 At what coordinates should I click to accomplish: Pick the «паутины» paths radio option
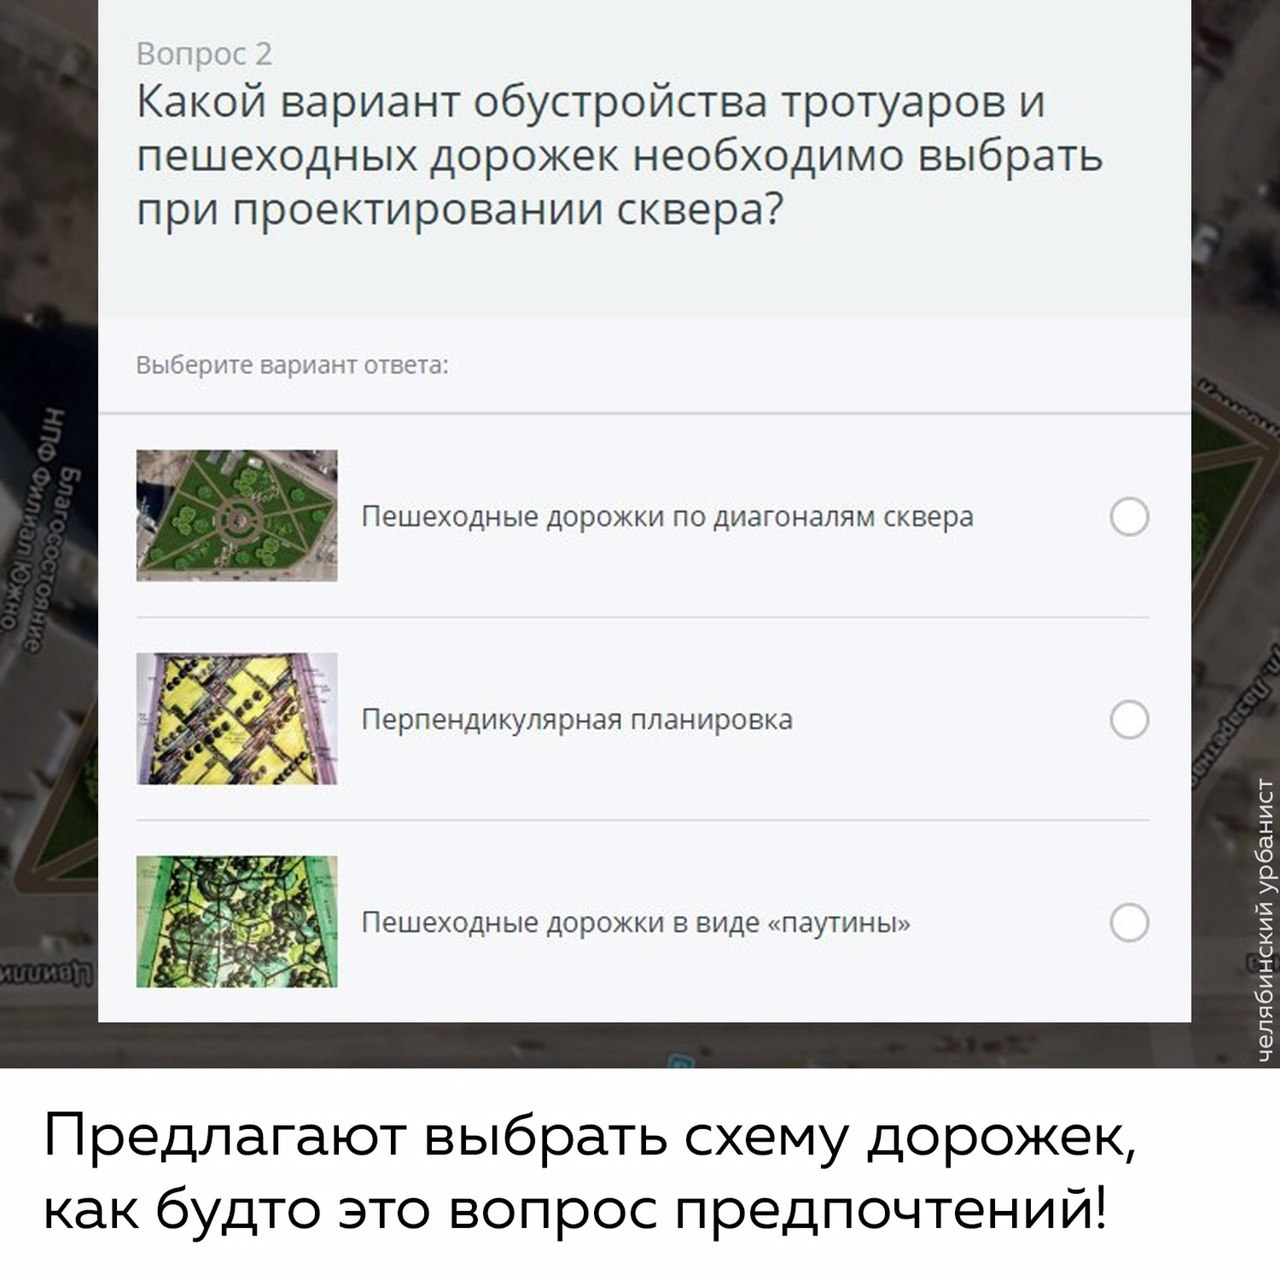1129,922
